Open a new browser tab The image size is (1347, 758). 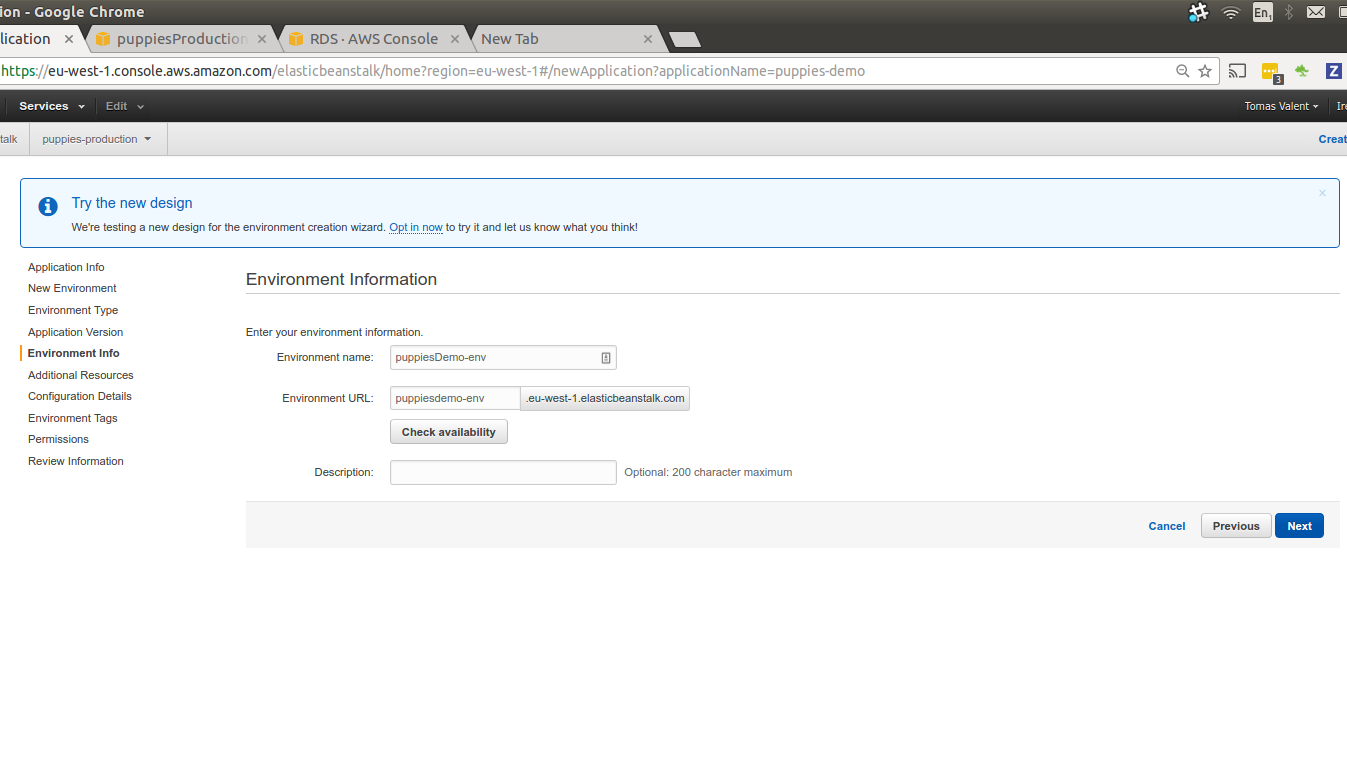(685, 39)
